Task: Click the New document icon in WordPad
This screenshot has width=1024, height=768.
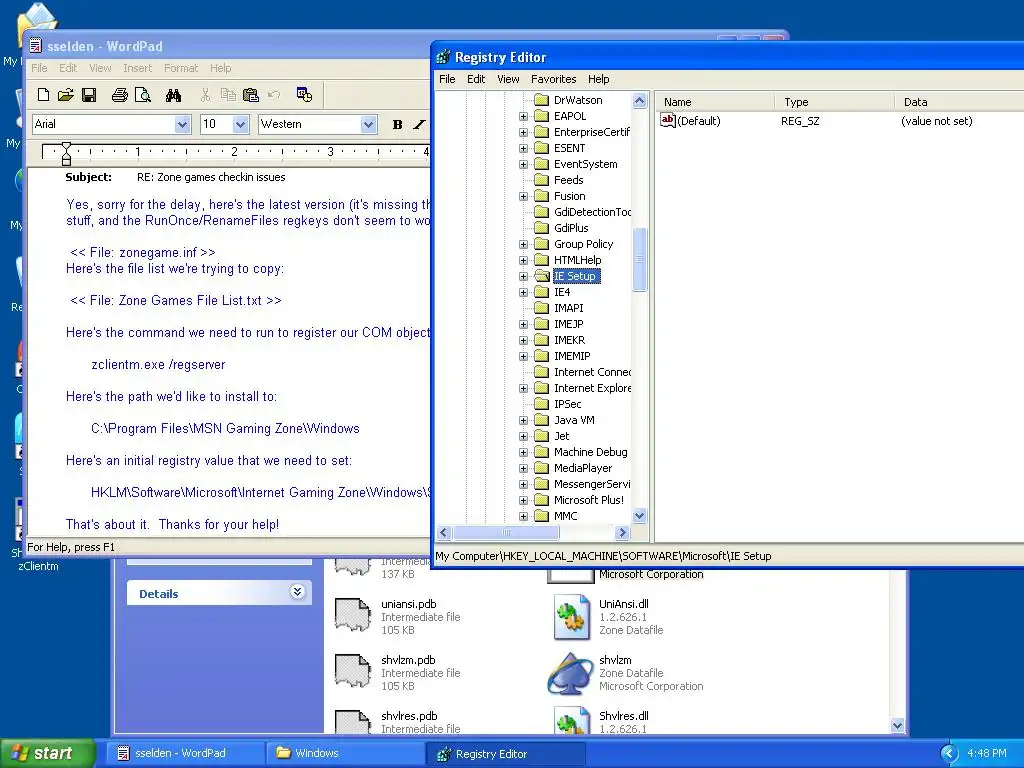Action: click(x=43, y=95)
